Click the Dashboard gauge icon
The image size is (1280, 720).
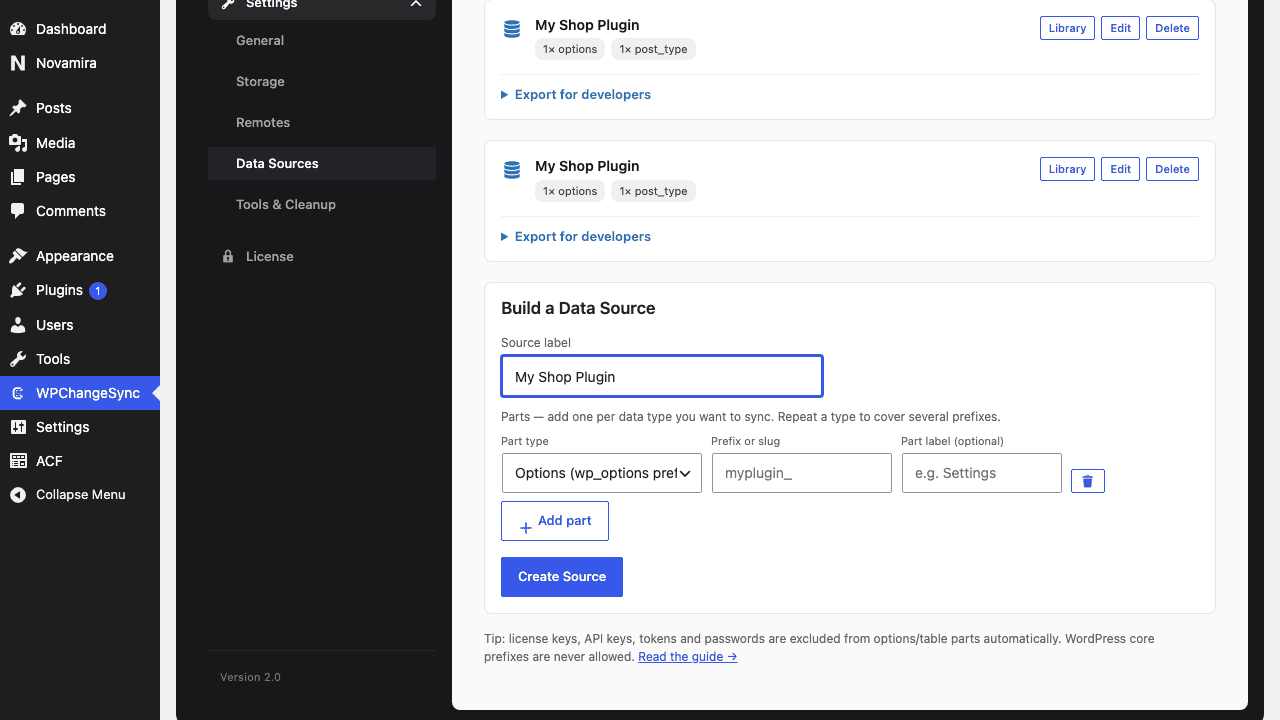click(18, 29)
